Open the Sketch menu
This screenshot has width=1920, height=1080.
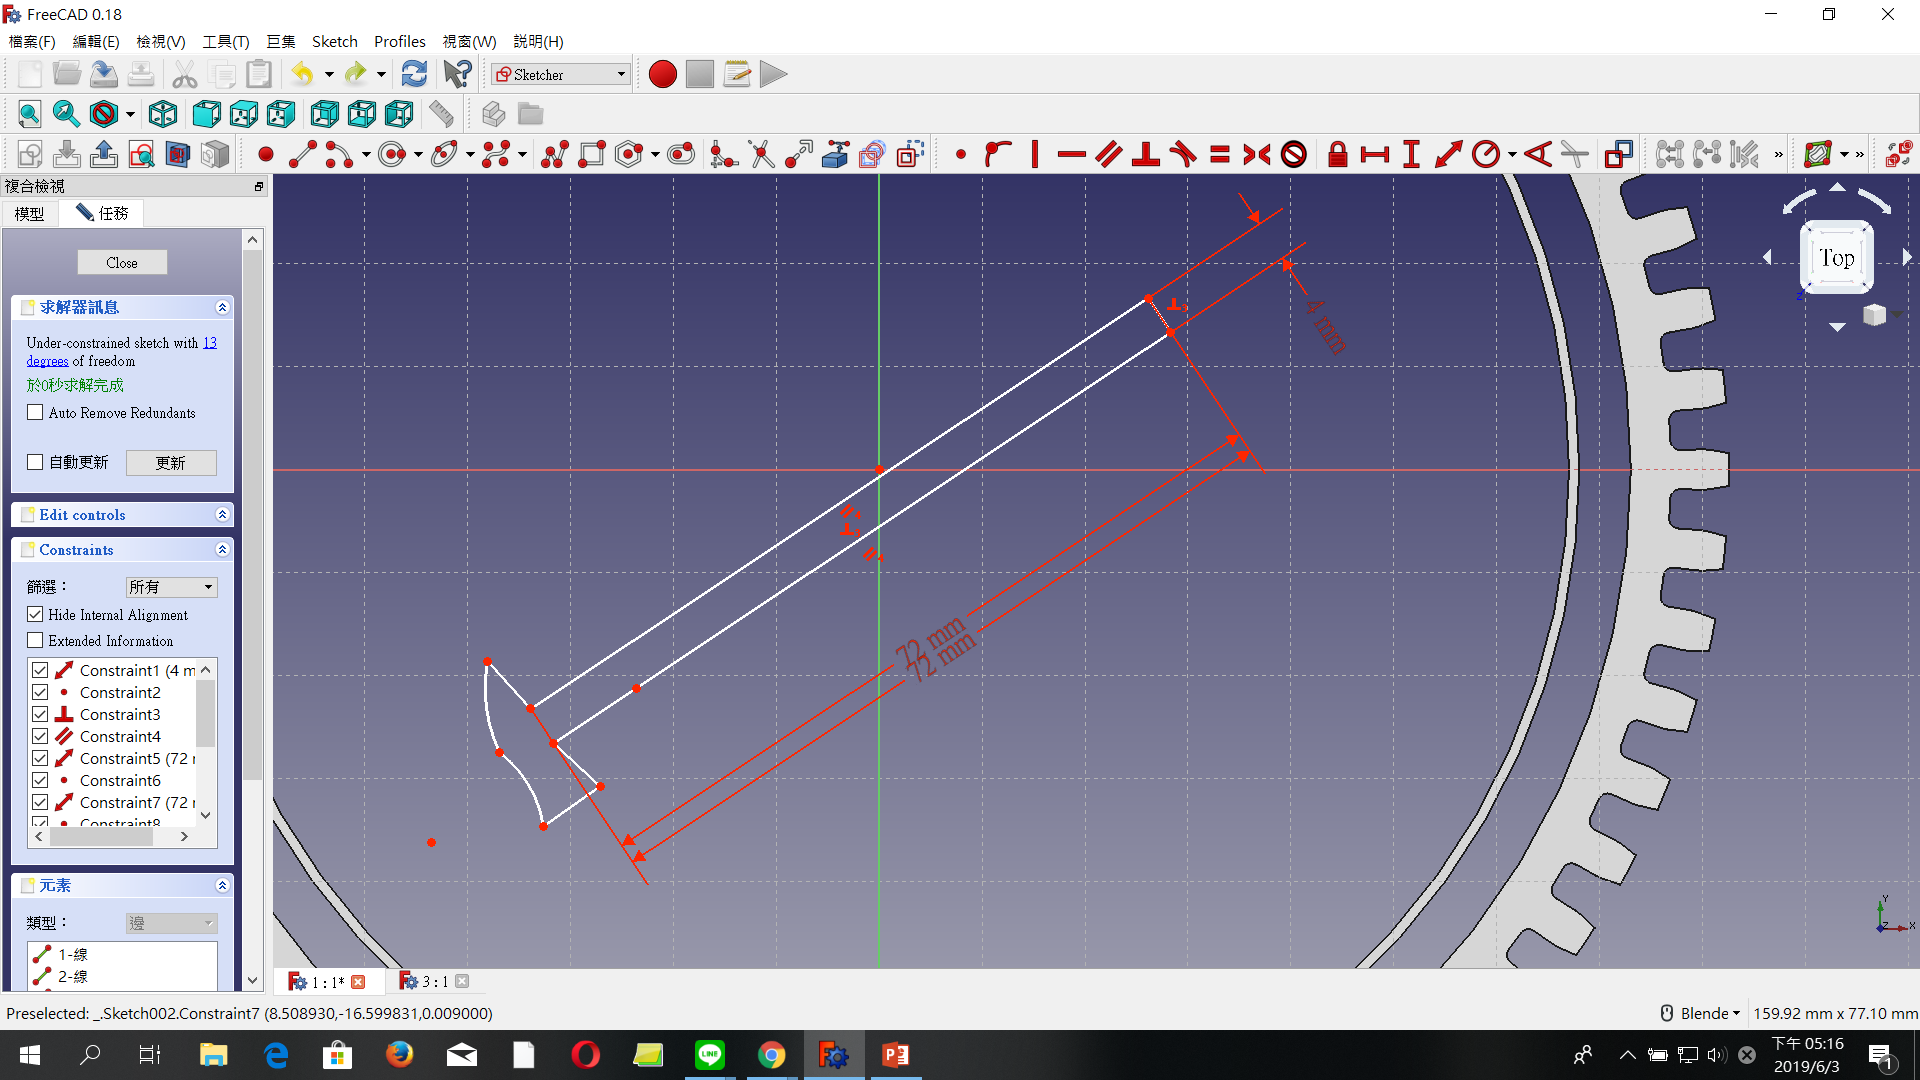pyautogui.click(x=334, y=41)
